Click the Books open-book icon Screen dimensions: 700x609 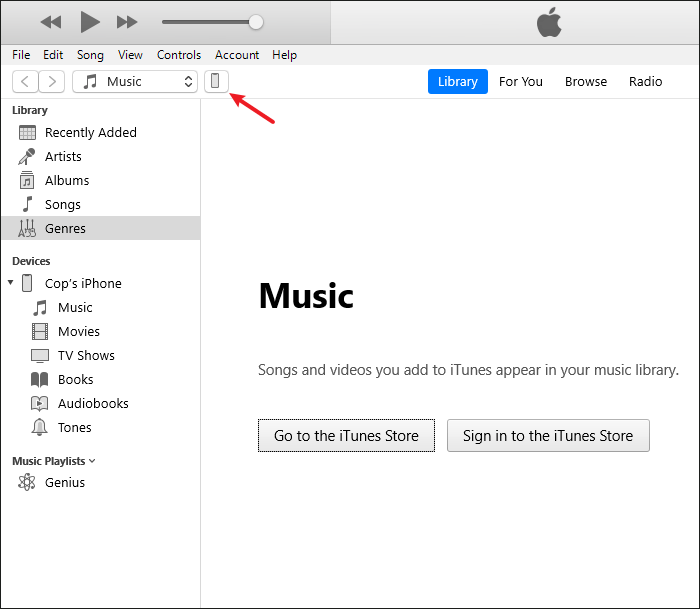(x=40, y=380)
